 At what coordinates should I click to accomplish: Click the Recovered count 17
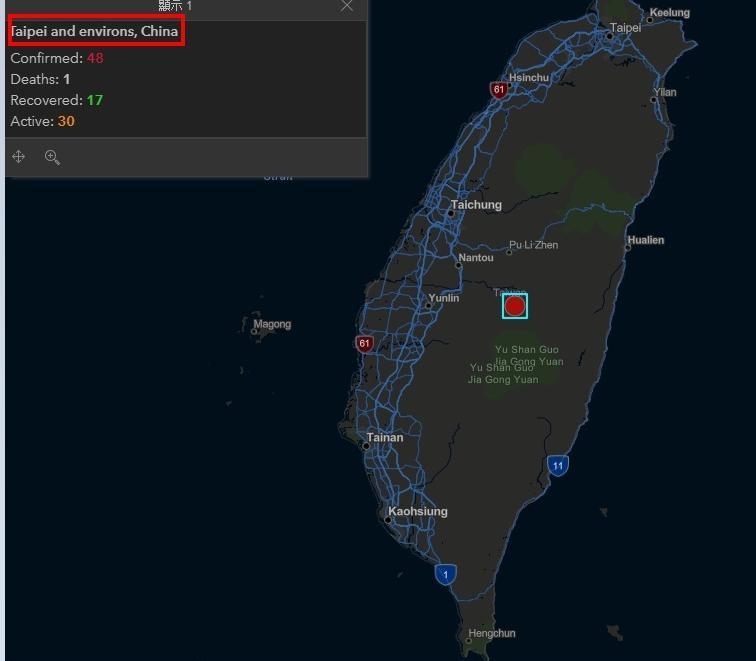[95, 100]
